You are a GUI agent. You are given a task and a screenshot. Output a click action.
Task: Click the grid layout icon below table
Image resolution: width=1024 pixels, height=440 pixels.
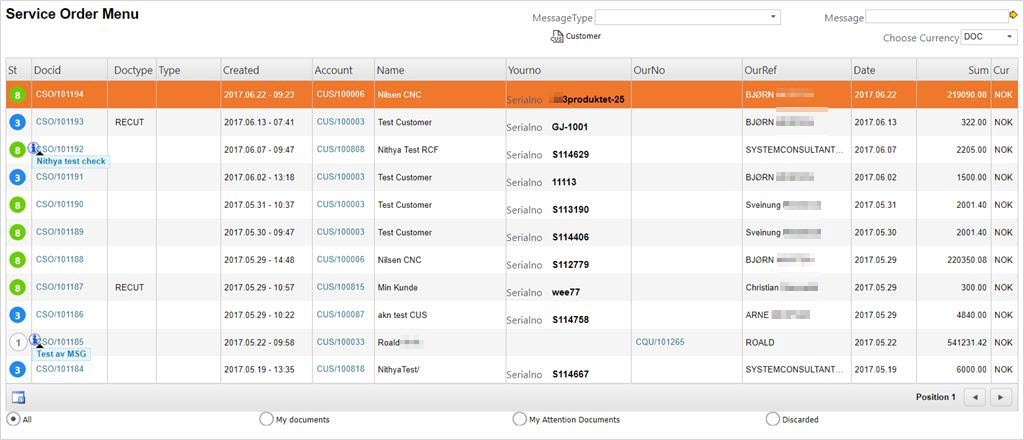click(x=18, y=398)
